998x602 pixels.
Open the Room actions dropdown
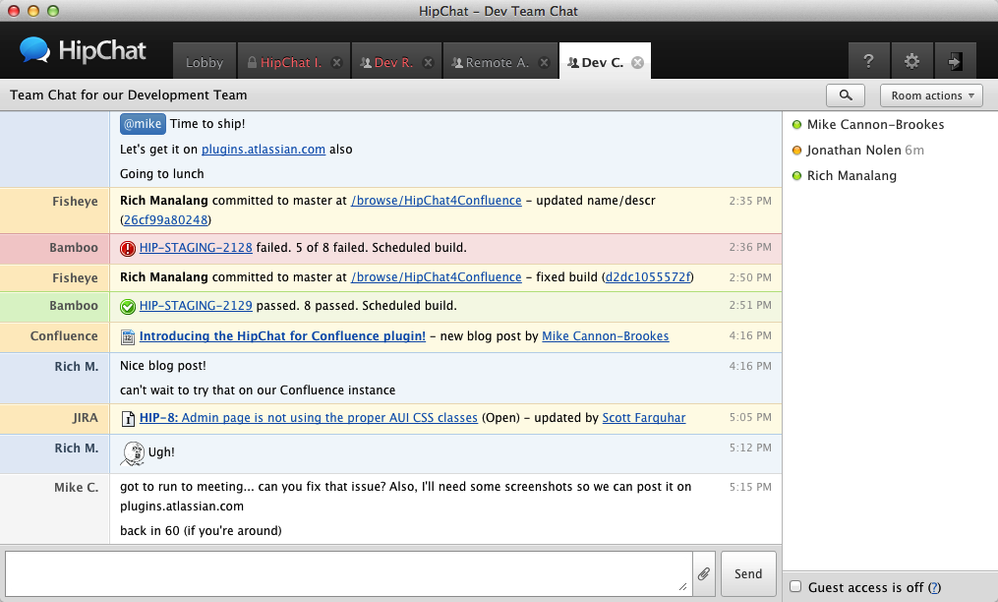click(x=931, y=95)
